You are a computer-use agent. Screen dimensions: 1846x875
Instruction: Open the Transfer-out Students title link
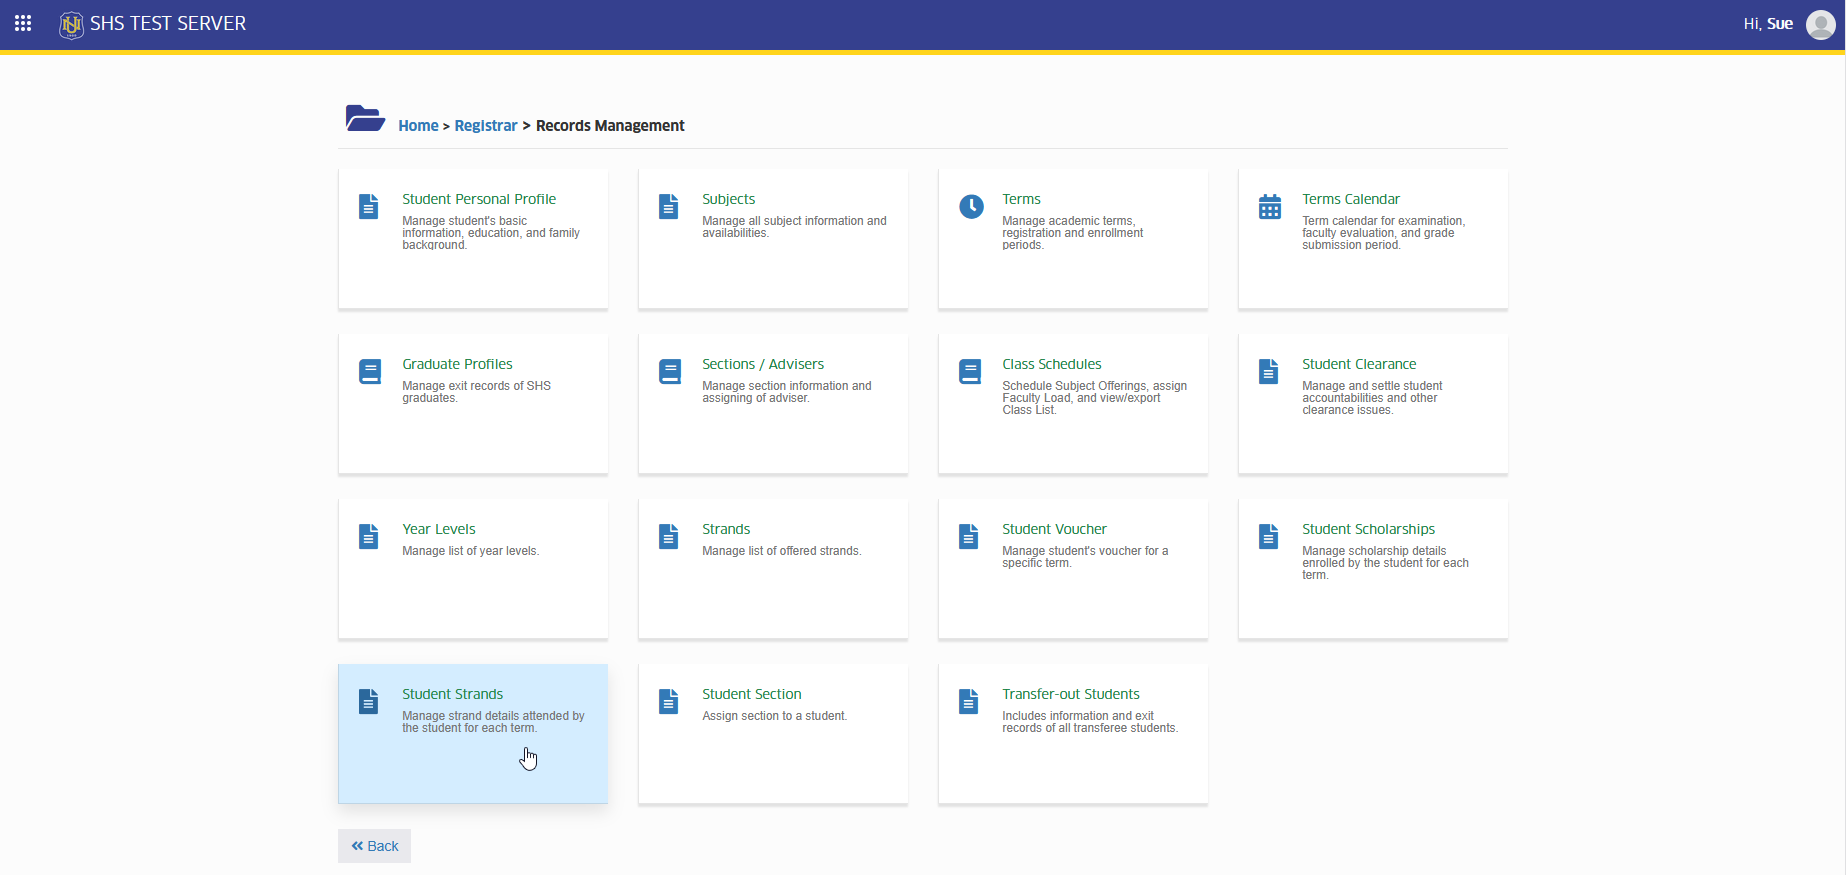click(1071, 694)
